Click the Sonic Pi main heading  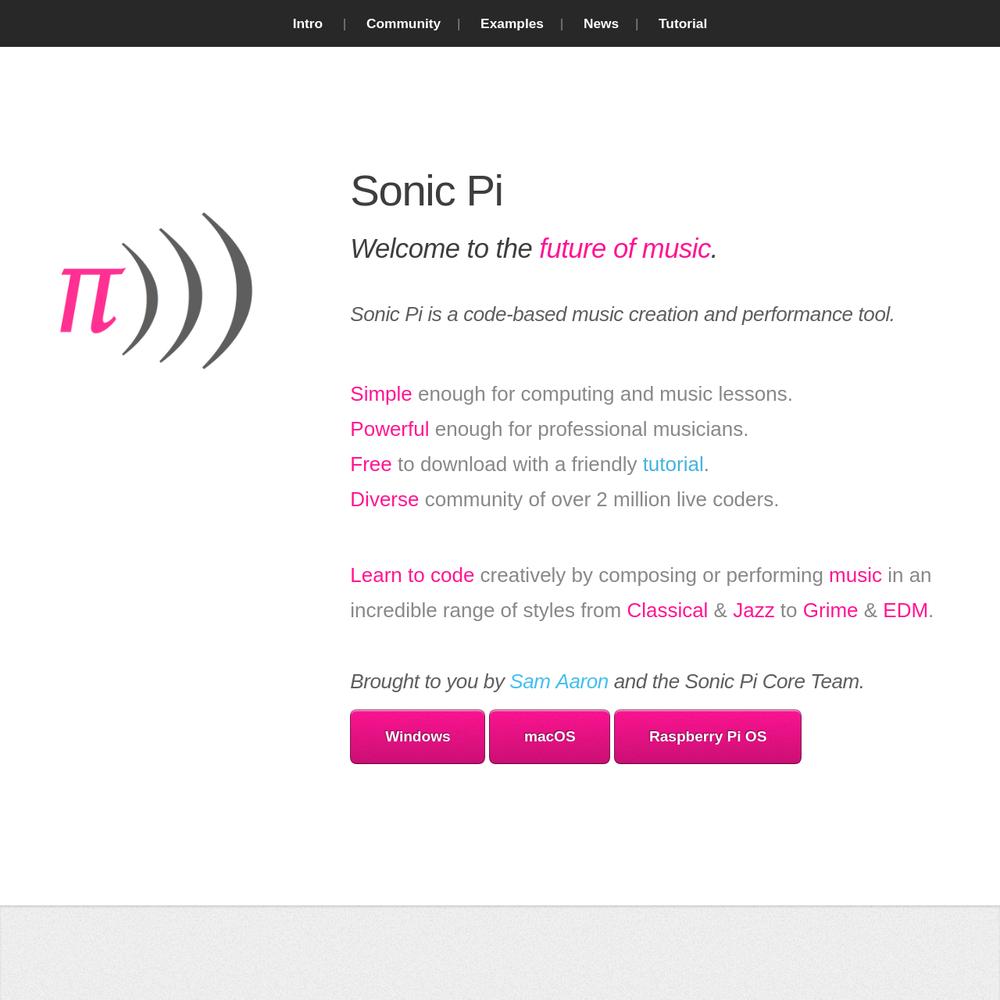pos(427,191)
